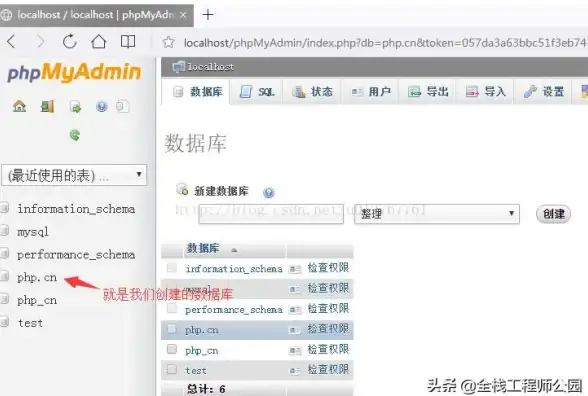The height and width of the screenshot is (396, 588).
Task: Tick the php.cn row checkbox
Action: pyautogui.click(x=172, y=329)
